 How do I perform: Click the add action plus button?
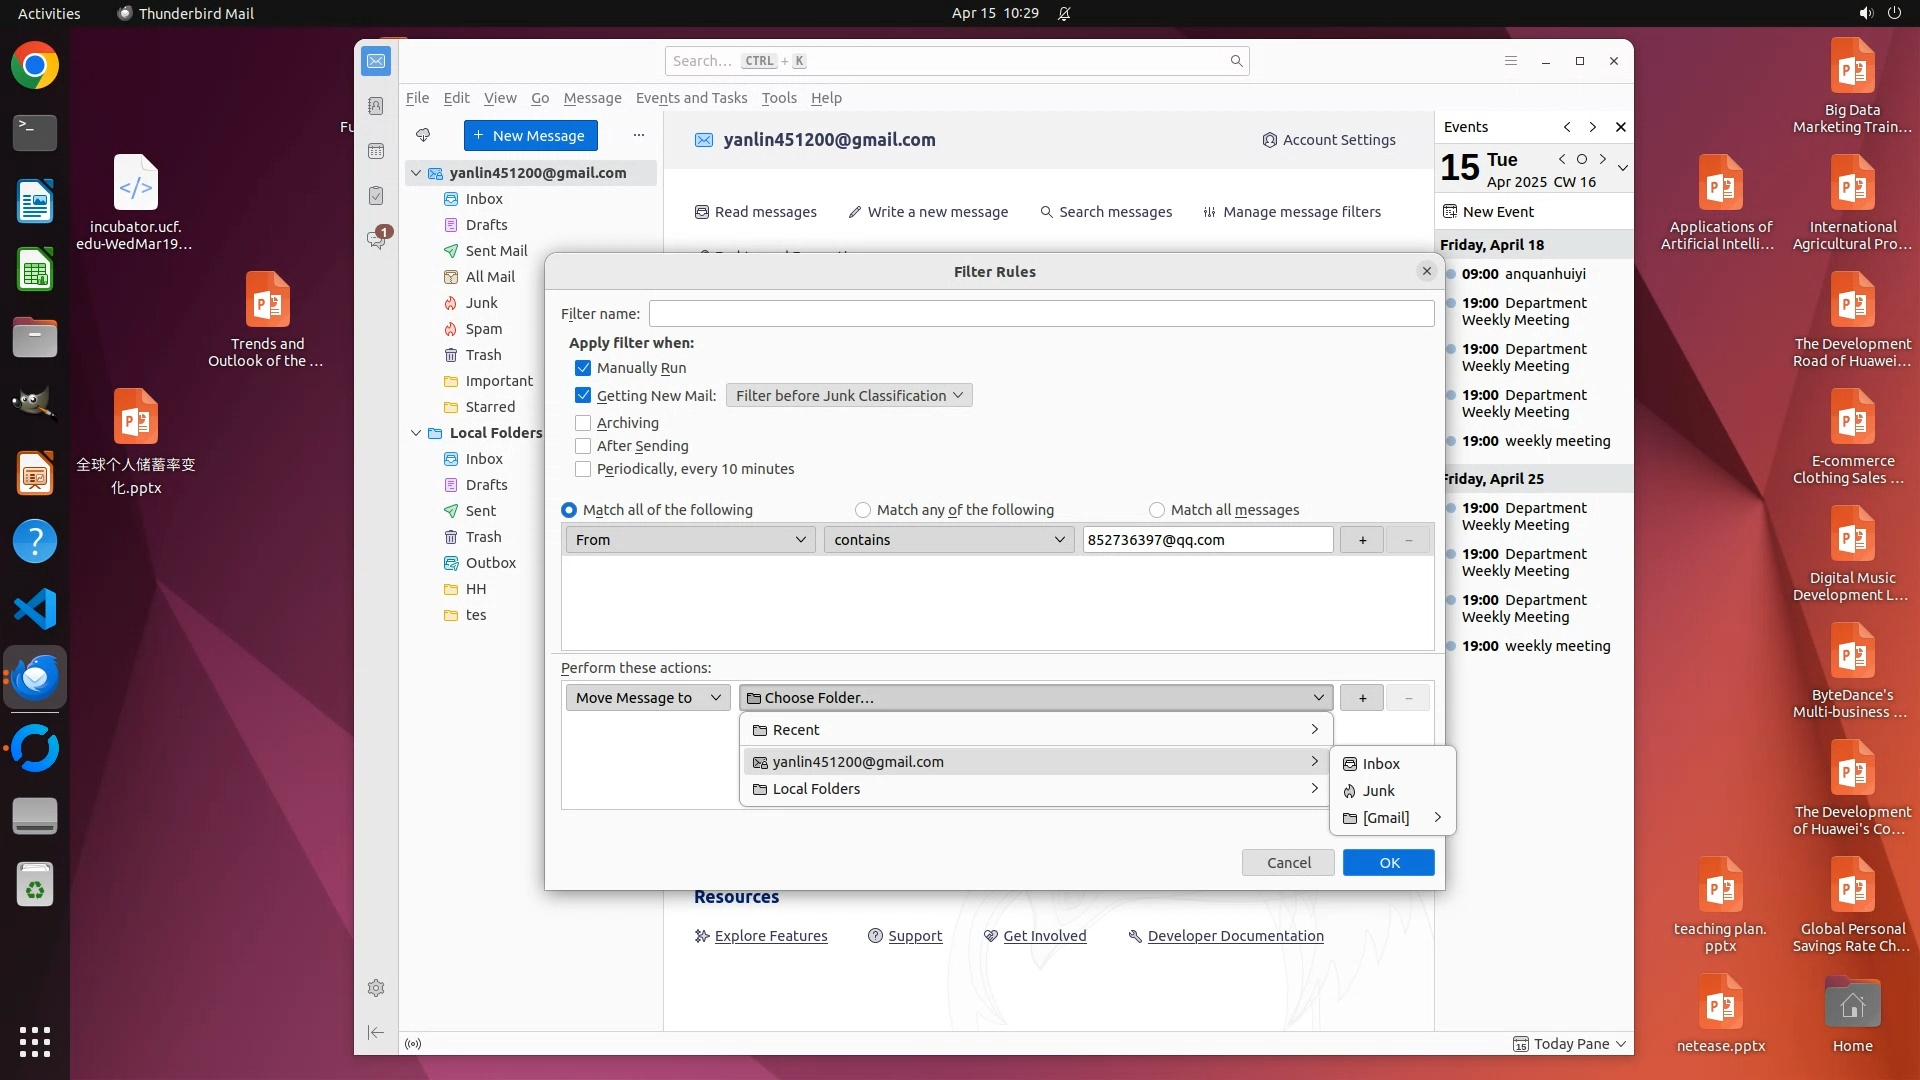[1362, 698]
